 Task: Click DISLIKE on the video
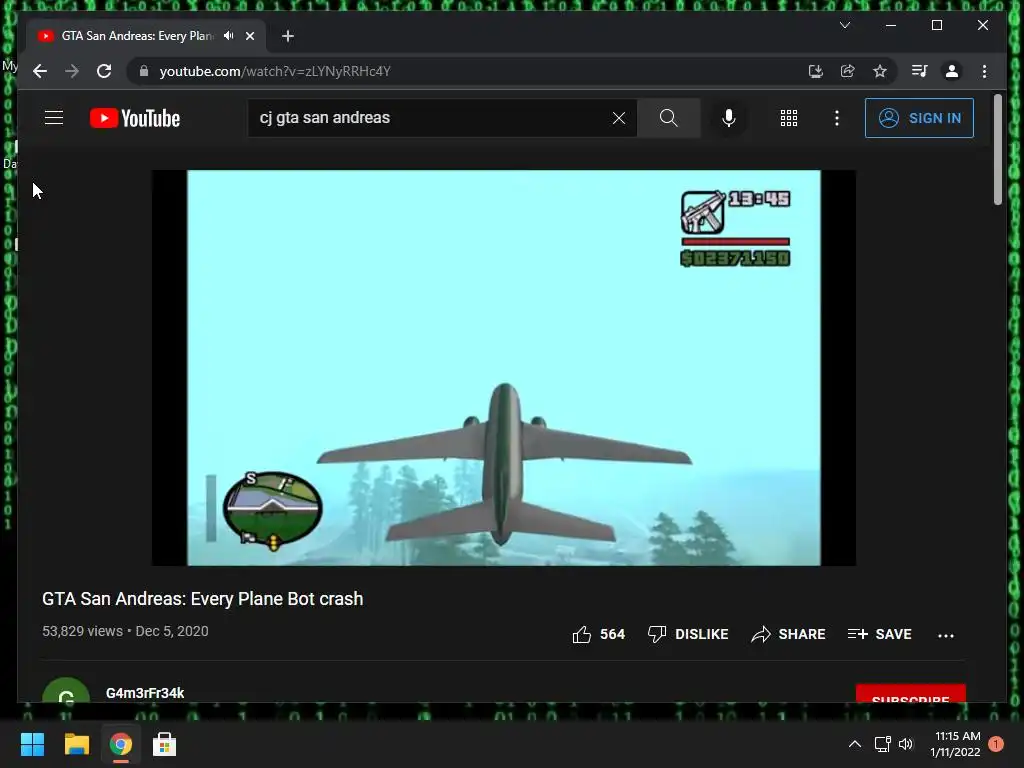pyautogui.click(x=688, y=634)
